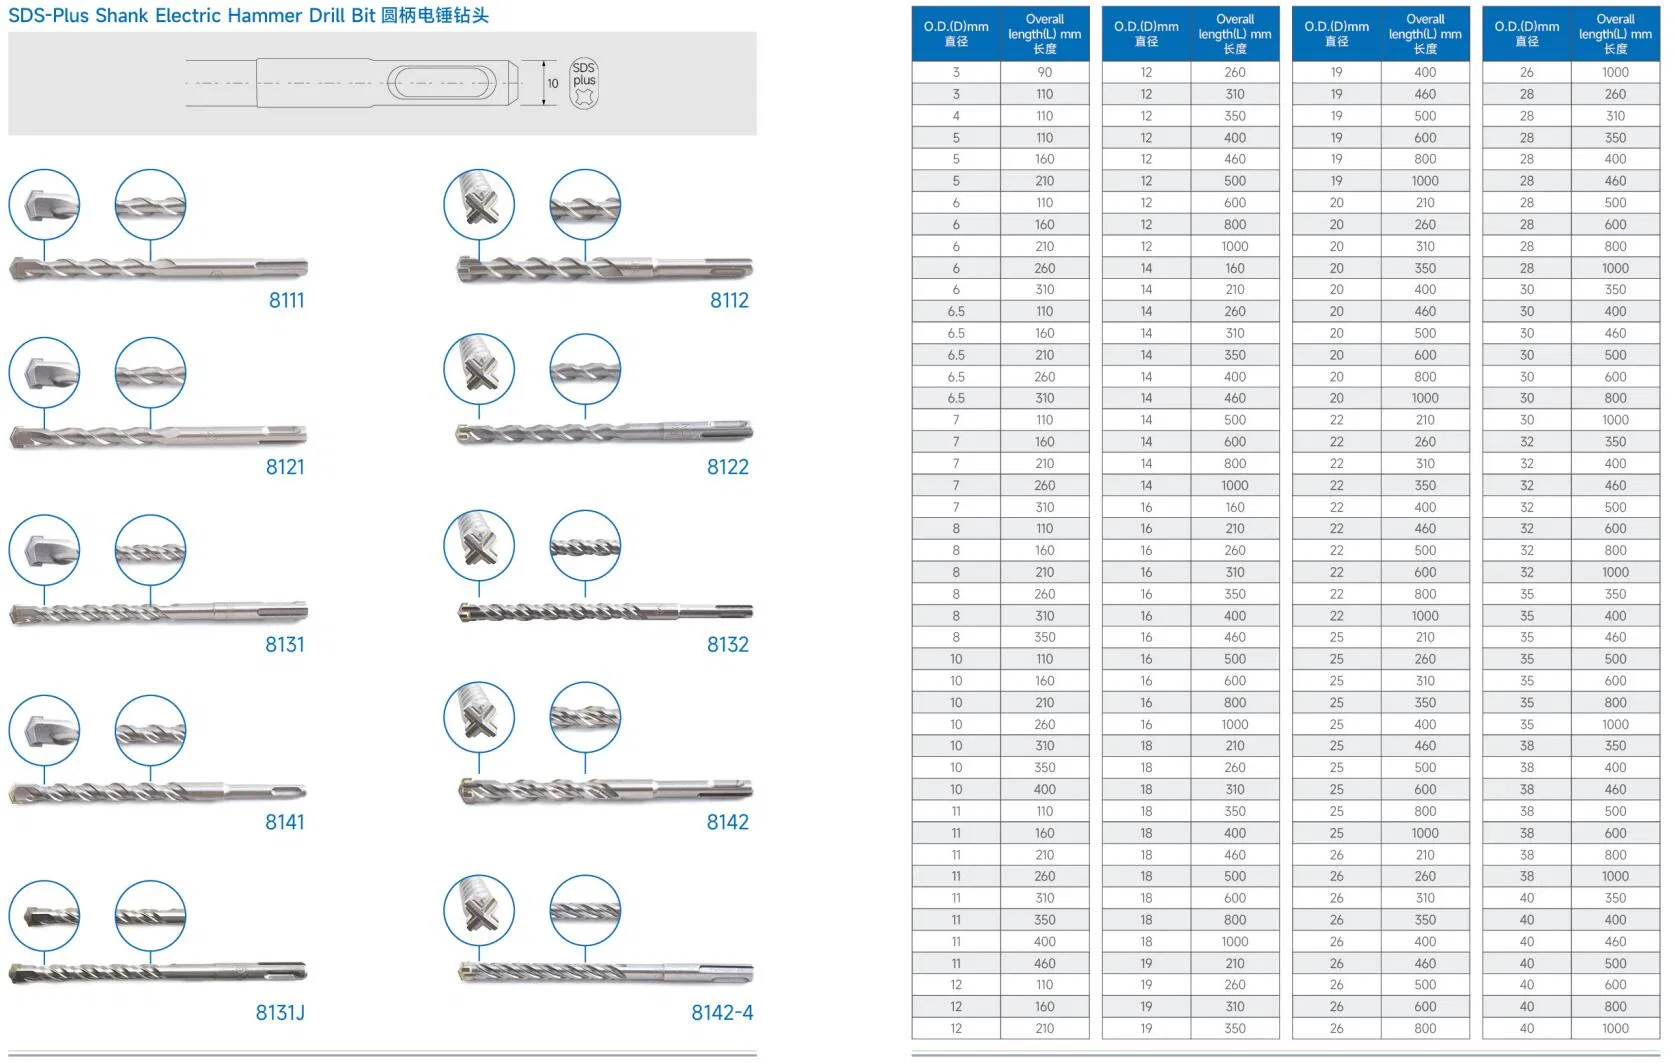Screen dimensions: 1676x1063
Task: Select the cross-tip close-up circle above drill 8112
Action: [479, 205]
